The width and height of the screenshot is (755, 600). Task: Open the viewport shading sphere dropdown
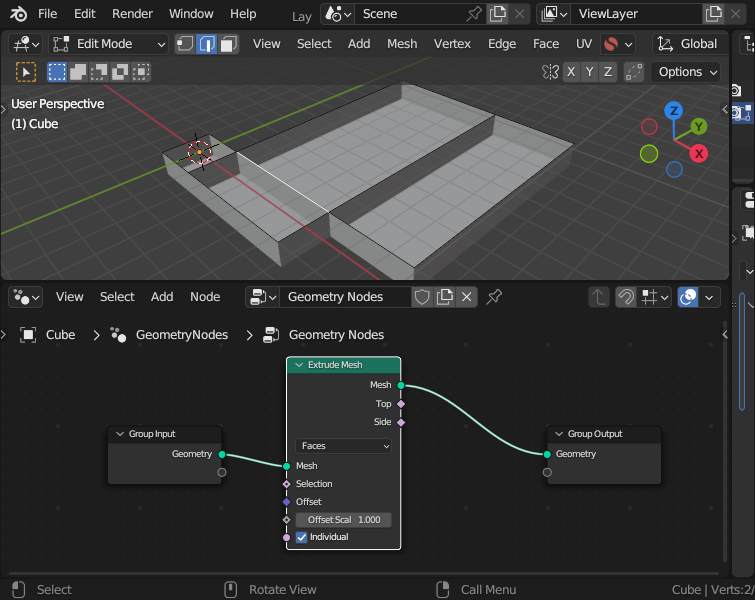pos(618,44)
